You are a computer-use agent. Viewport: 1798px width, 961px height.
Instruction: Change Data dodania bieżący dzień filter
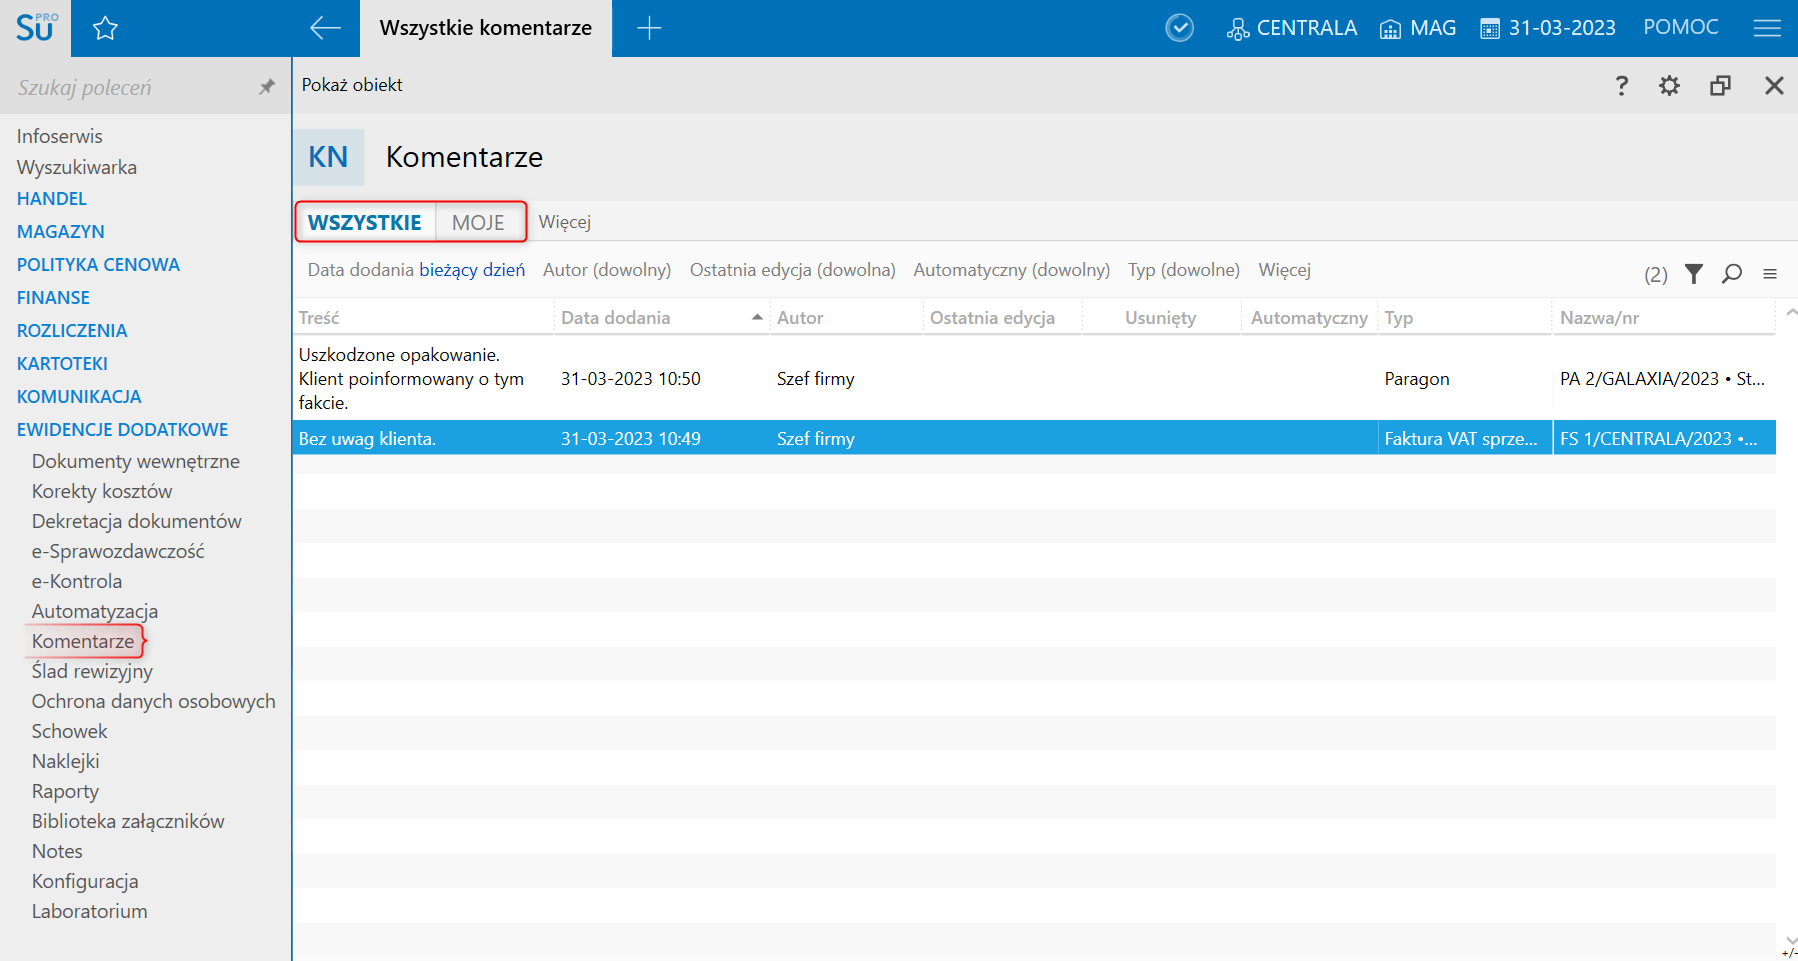click(416, 270)
